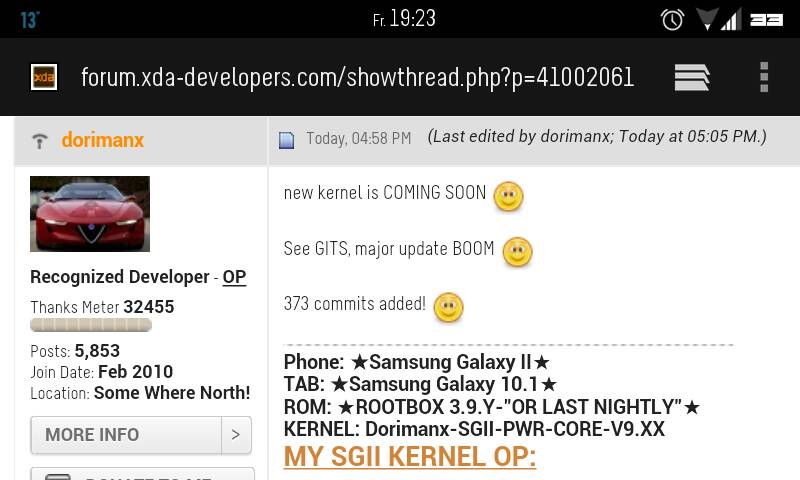
Task: Click smiley after 373 commits added
Action: click(448, 308)
